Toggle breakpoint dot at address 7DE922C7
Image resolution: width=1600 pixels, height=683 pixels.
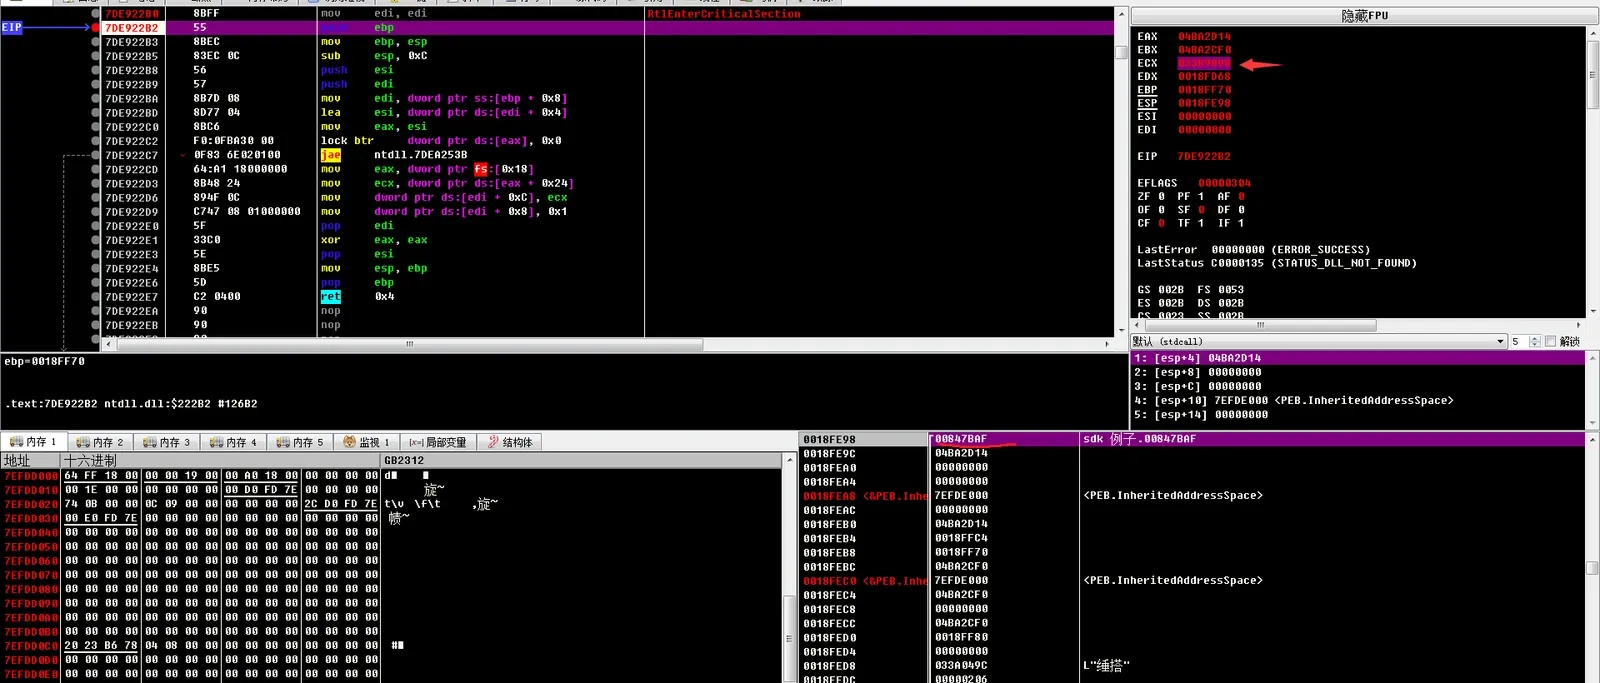pos(96,155)
